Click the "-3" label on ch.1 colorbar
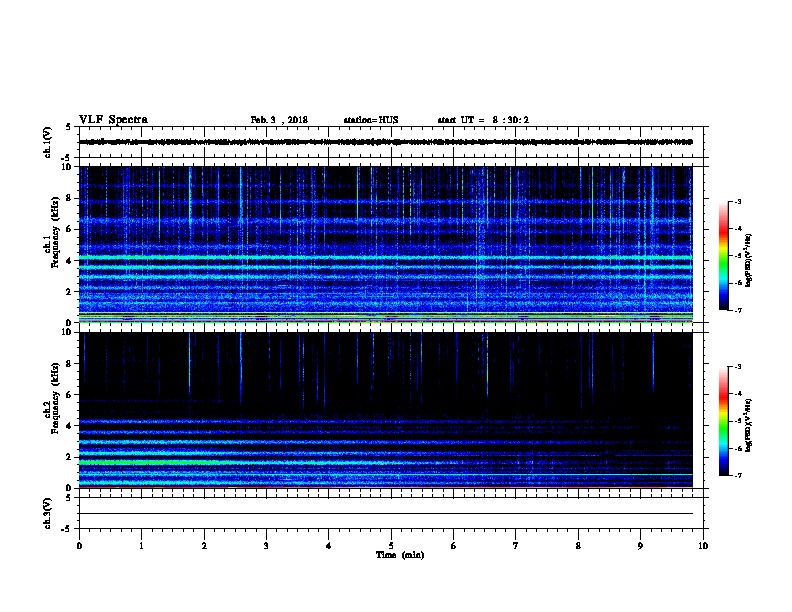Viewport: 792px width, 612px height. [737, 201]
